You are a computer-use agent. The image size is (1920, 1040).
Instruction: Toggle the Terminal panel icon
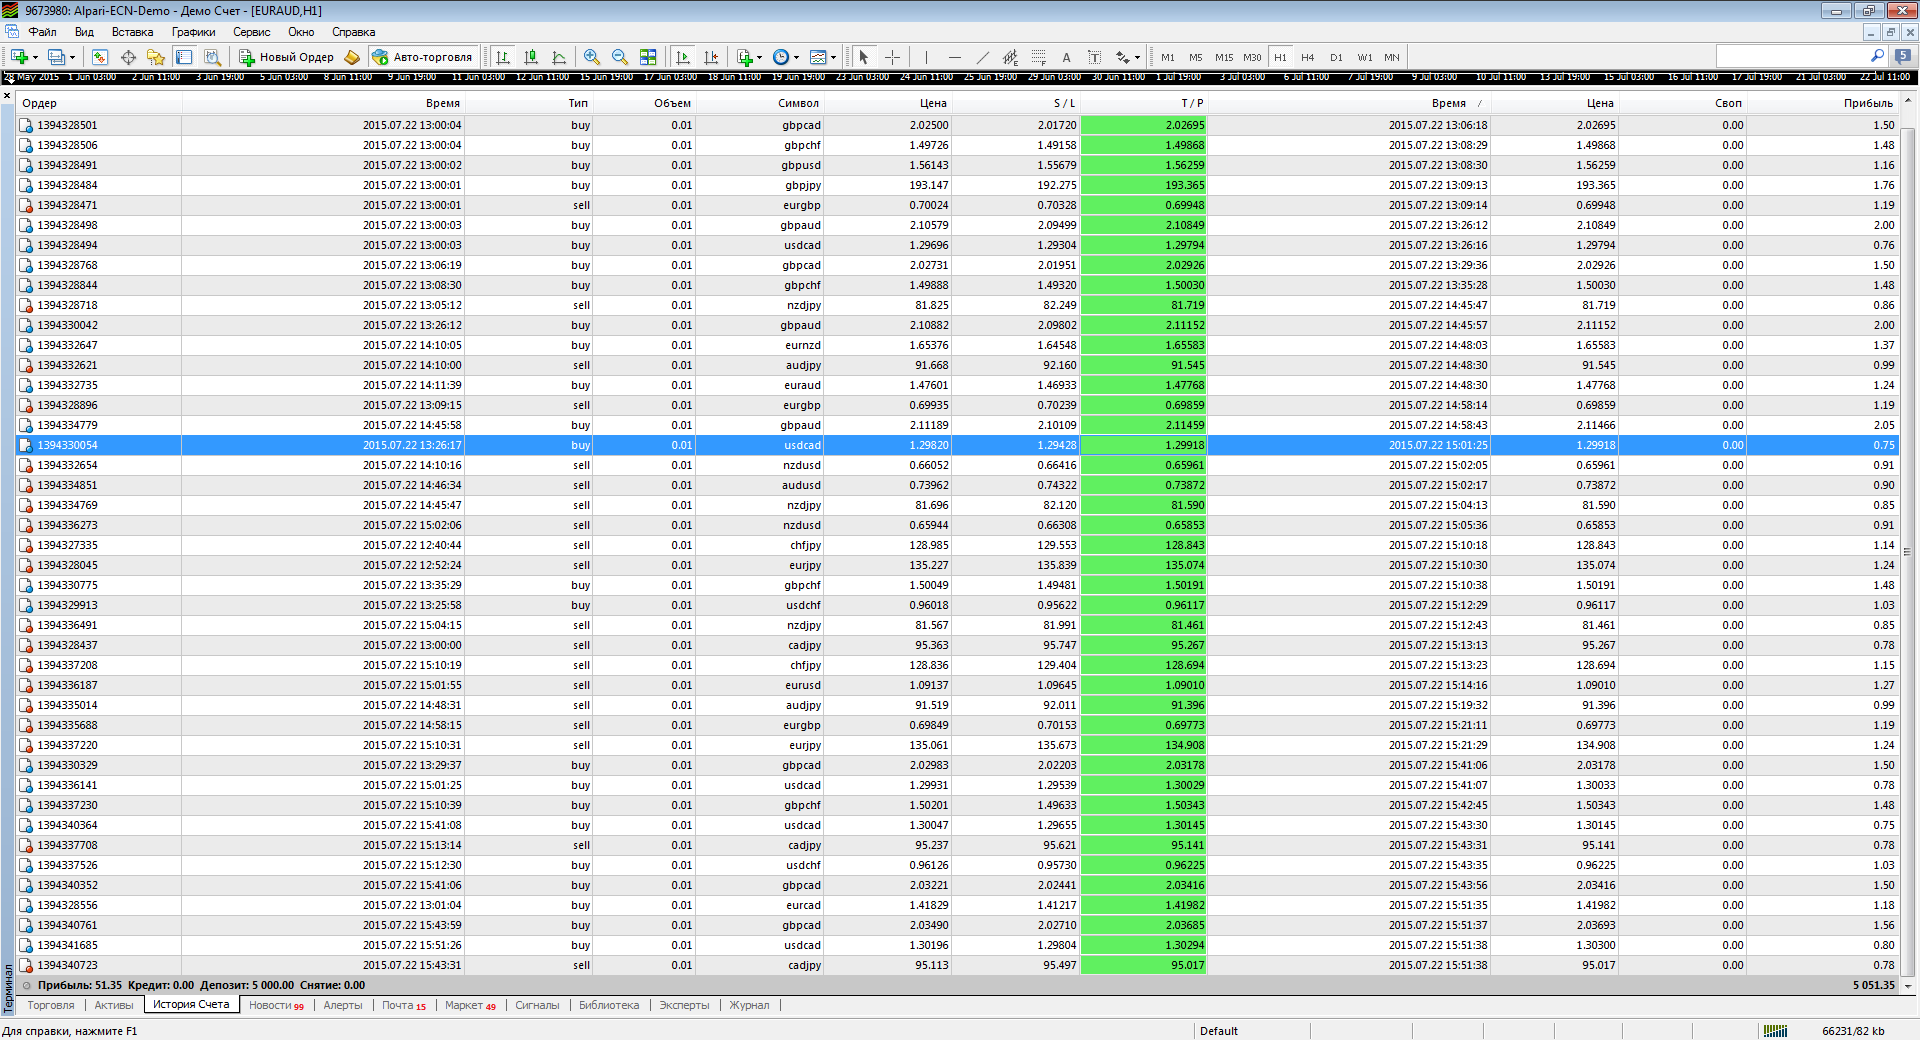[x=184, y=57]
